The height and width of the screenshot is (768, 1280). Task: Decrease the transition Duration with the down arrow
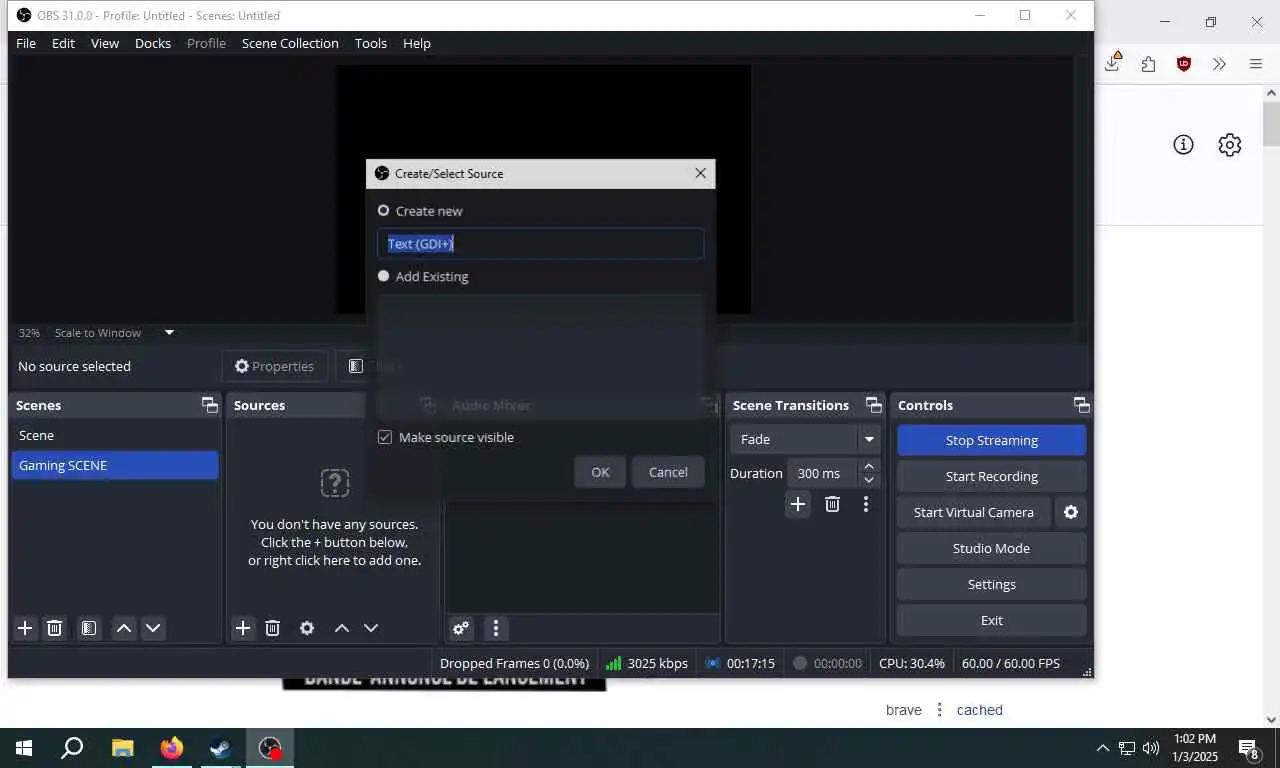(x=869, y=480)
